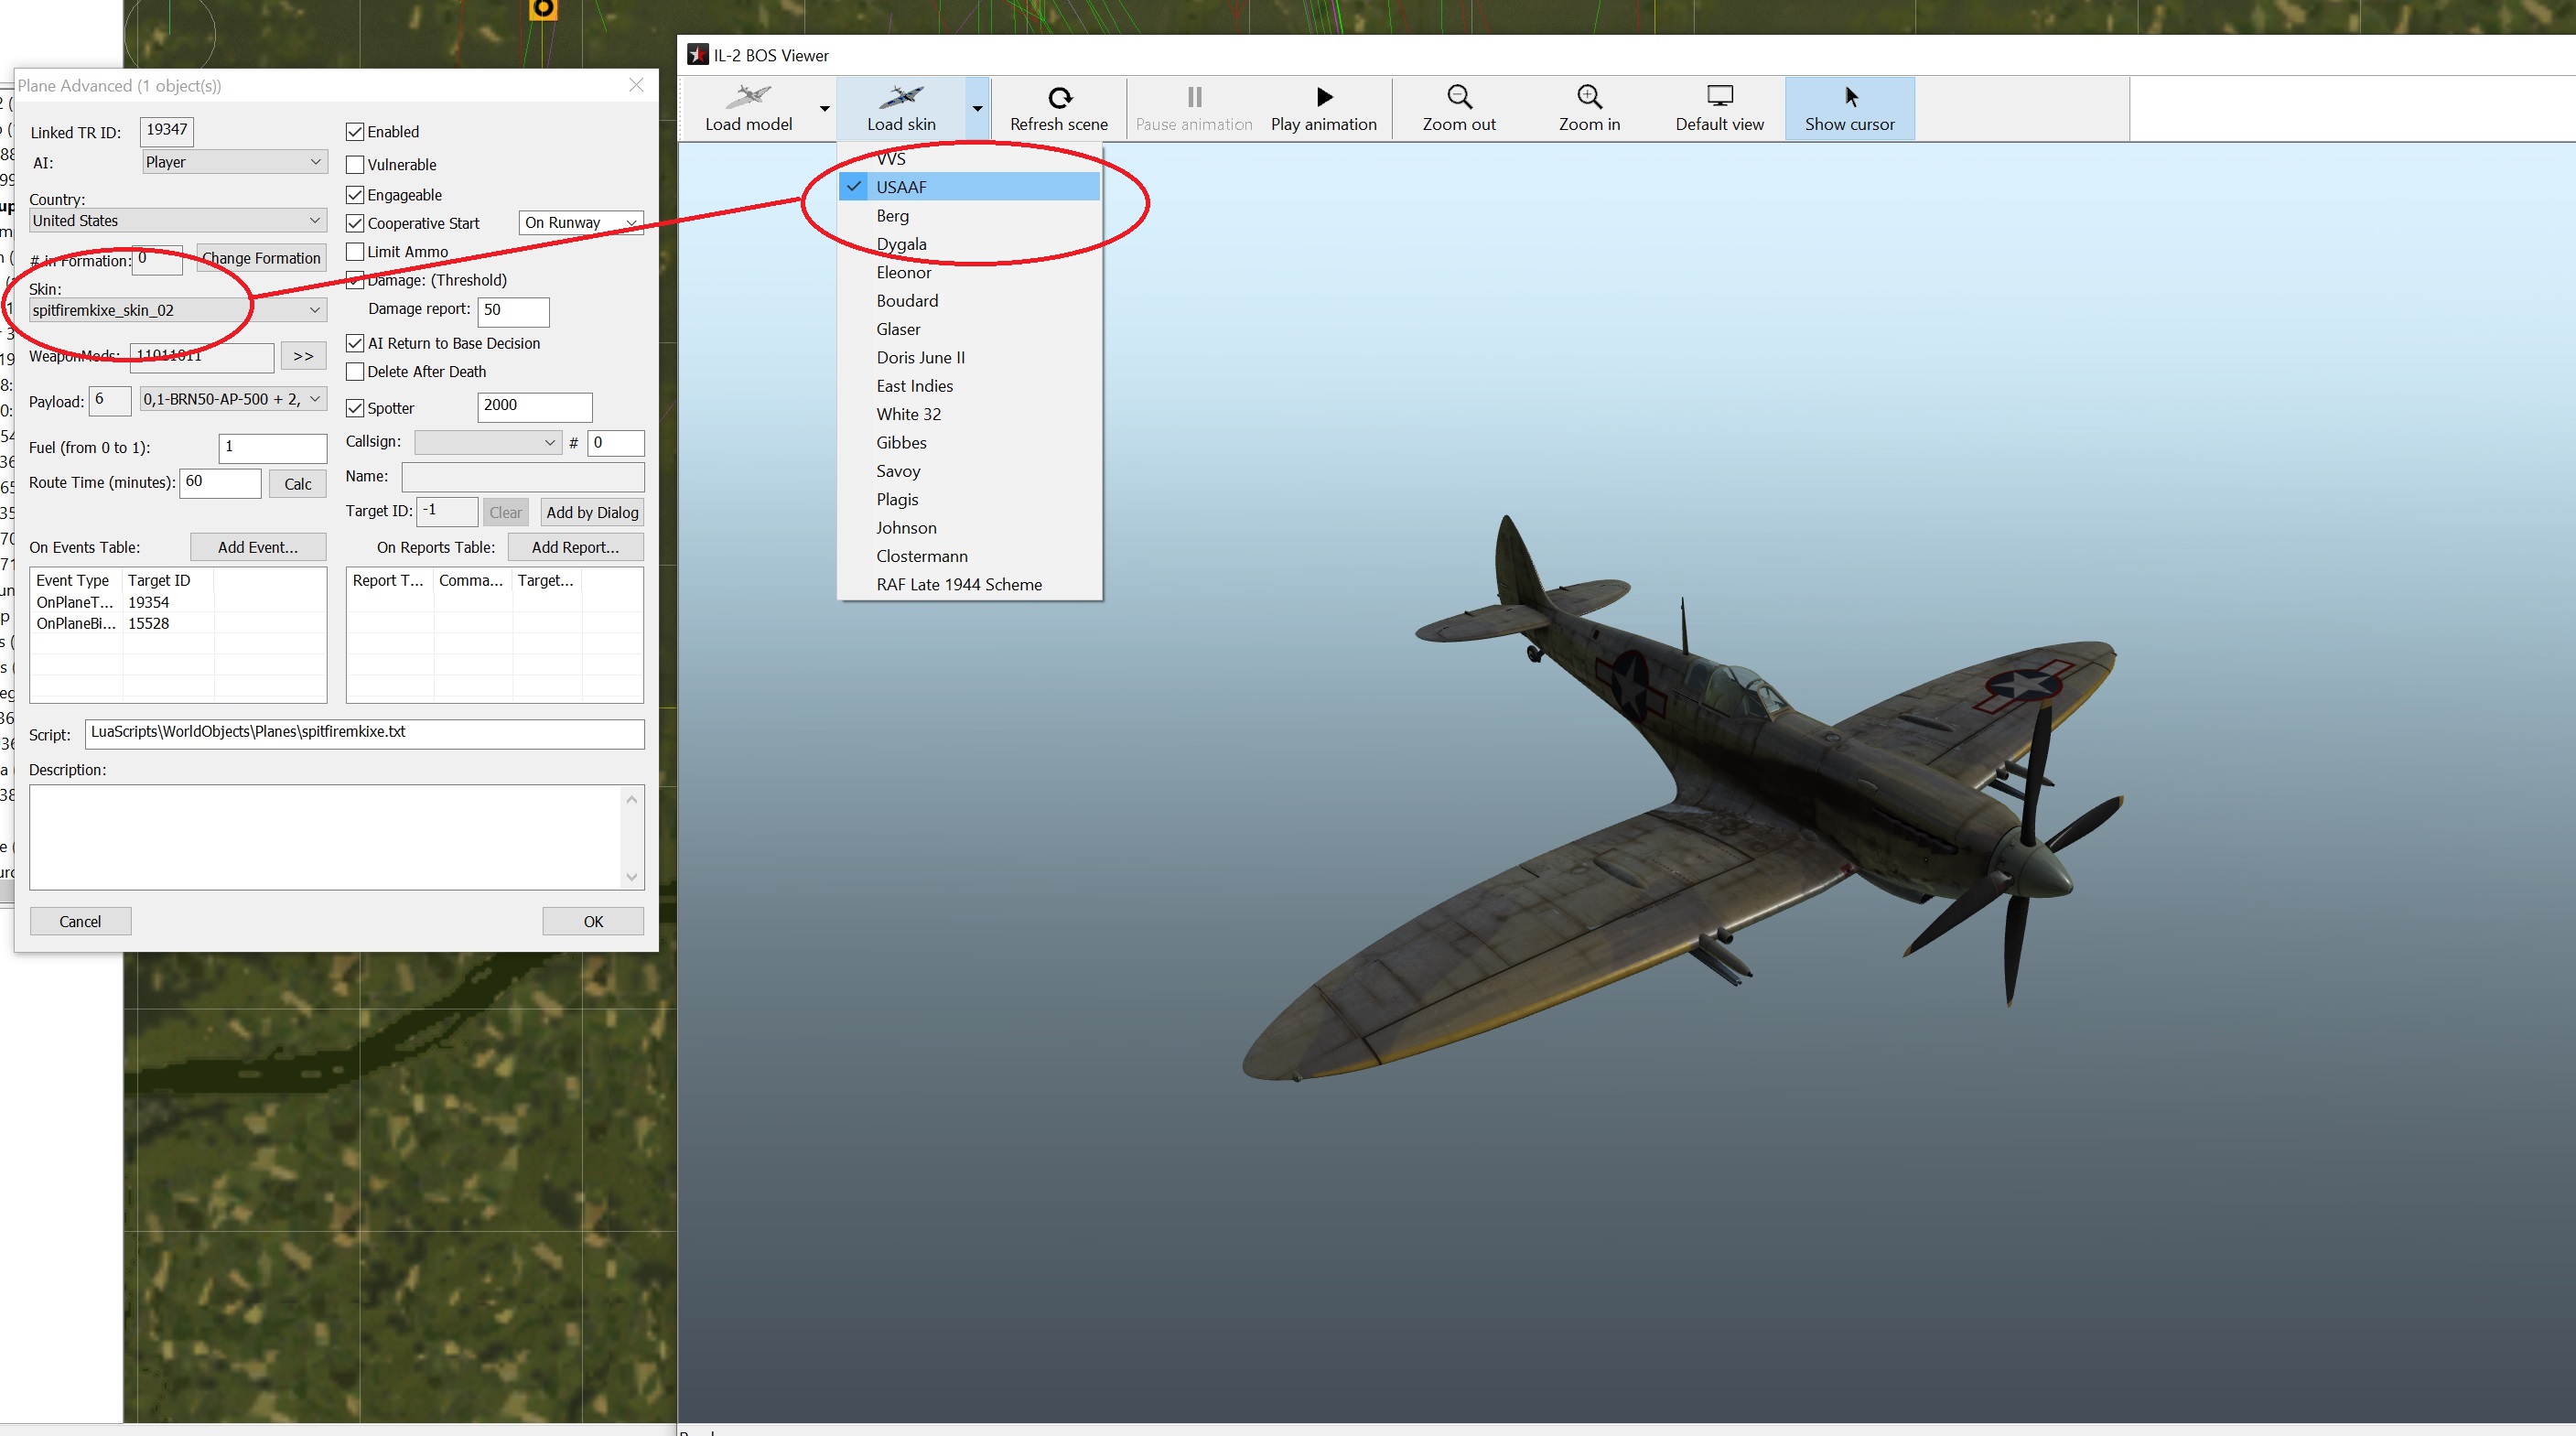Click the Description scrollbar down arrow
This screenshot has width=2576, height=1436.
pyautogui.click(x=631, y=877)
